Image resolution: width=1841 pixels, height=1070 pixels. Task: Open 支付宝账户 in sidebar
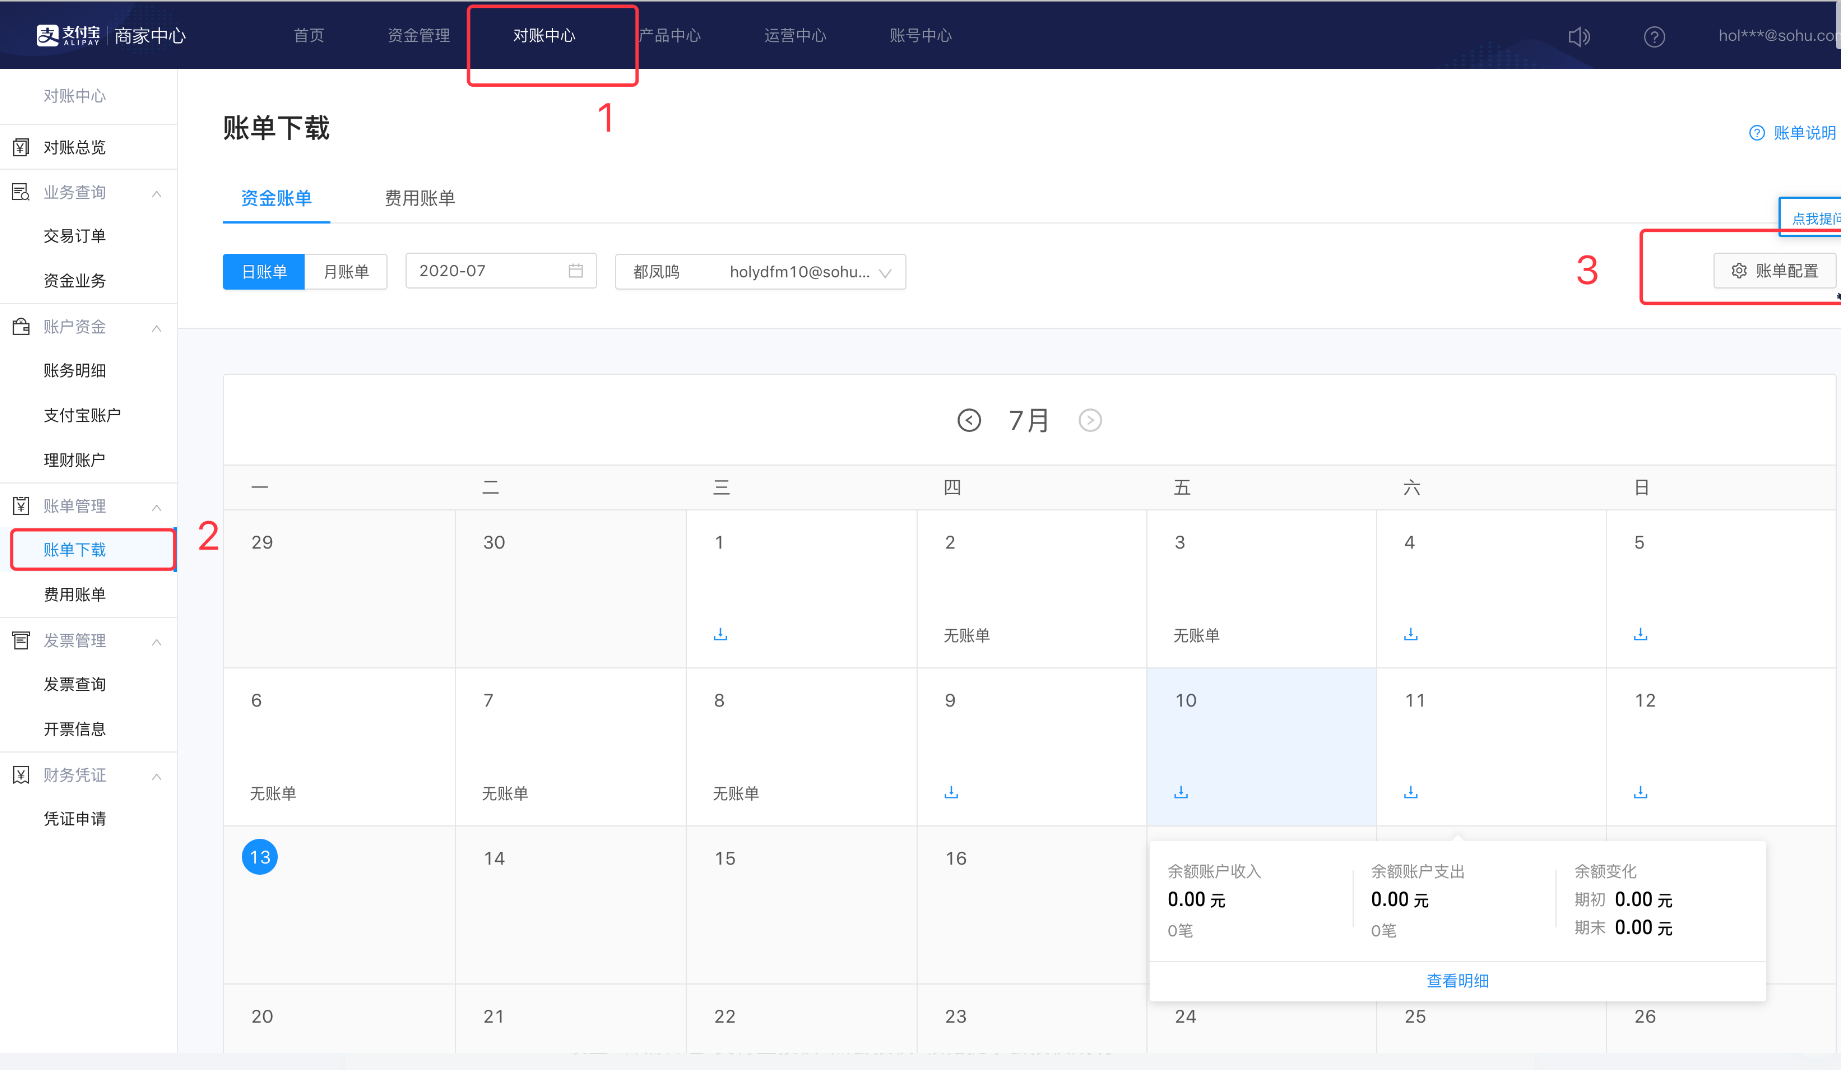pyautogui.click(x=82, y=415)
